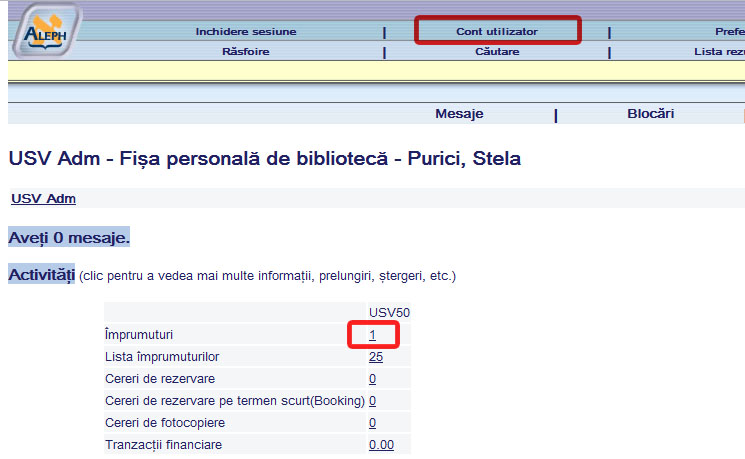Open Tranzacții financiare 0.00 link
This screenshot has height=459, width=745.
(x=380, y=445)
